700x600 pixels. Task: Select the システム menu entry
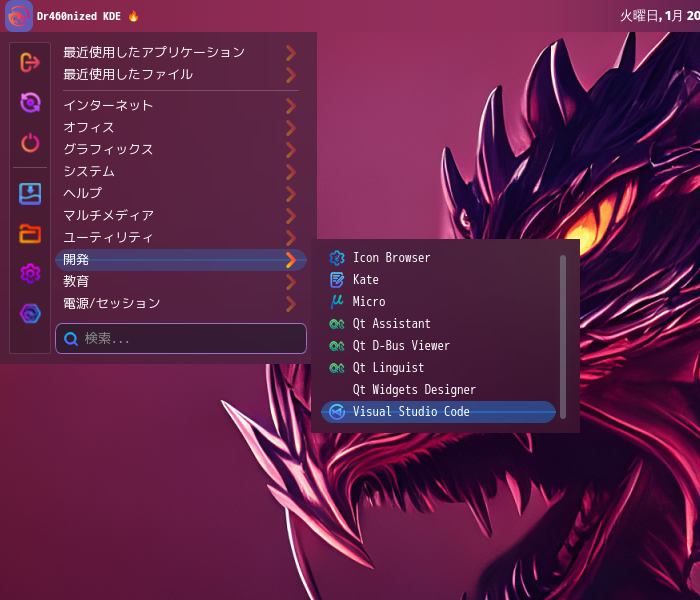181,171
